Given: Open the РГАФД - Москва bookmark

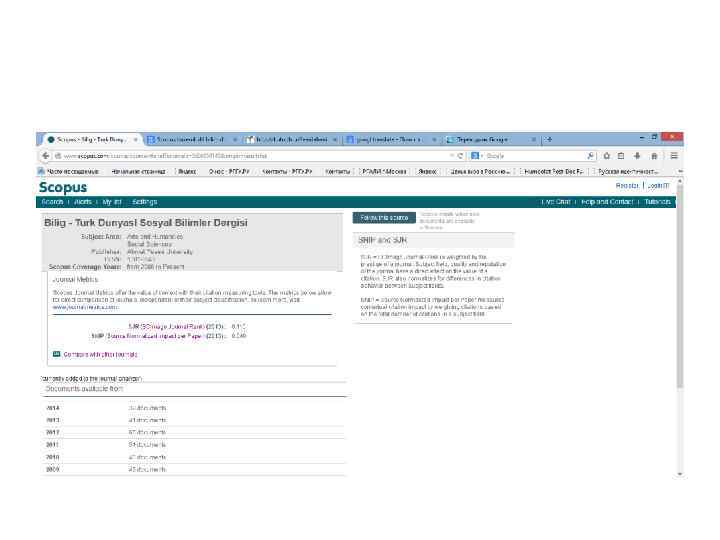Looking at the screenshot, I should [384, 171].
